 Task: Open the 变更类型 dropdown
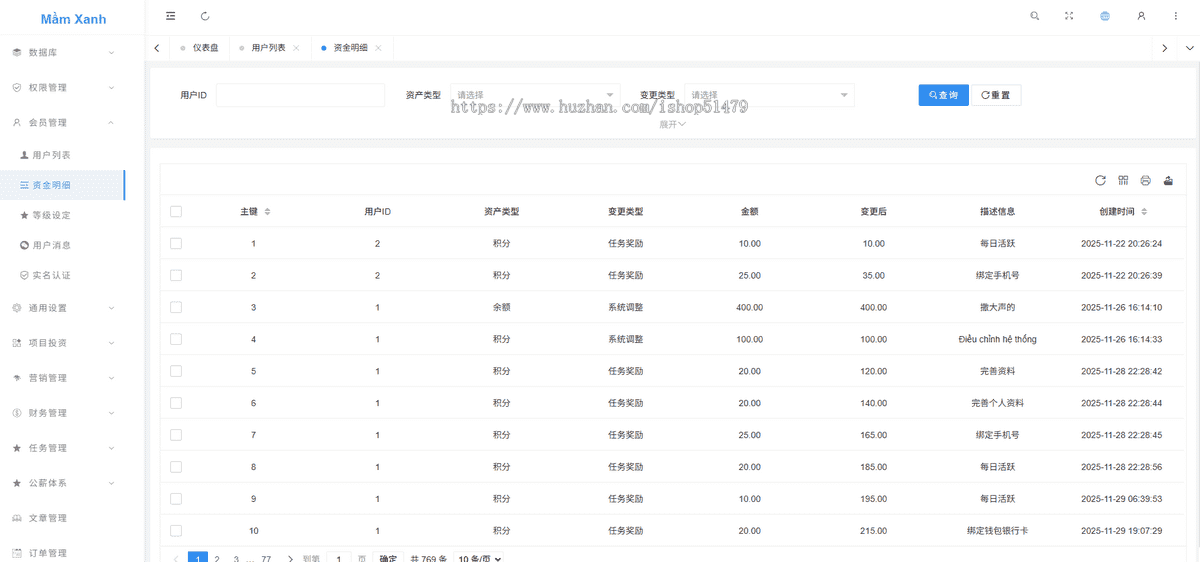click(x=769, y=95)
